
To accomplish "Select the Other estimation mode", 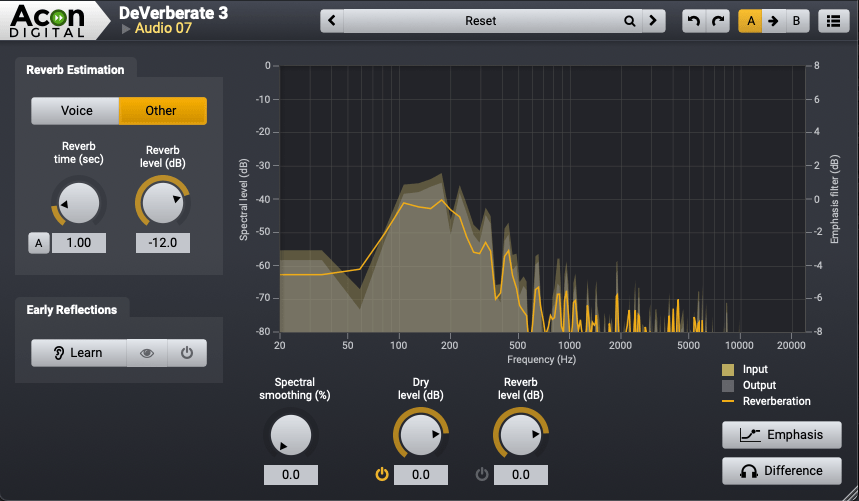I will coord(162,110).
